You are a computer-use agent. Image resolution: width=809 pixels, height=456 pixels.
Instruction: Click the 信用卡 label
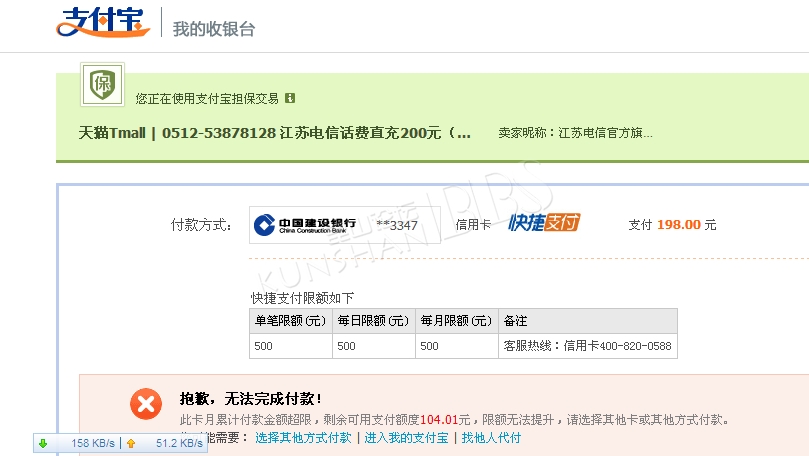click(x=473, y=224)
